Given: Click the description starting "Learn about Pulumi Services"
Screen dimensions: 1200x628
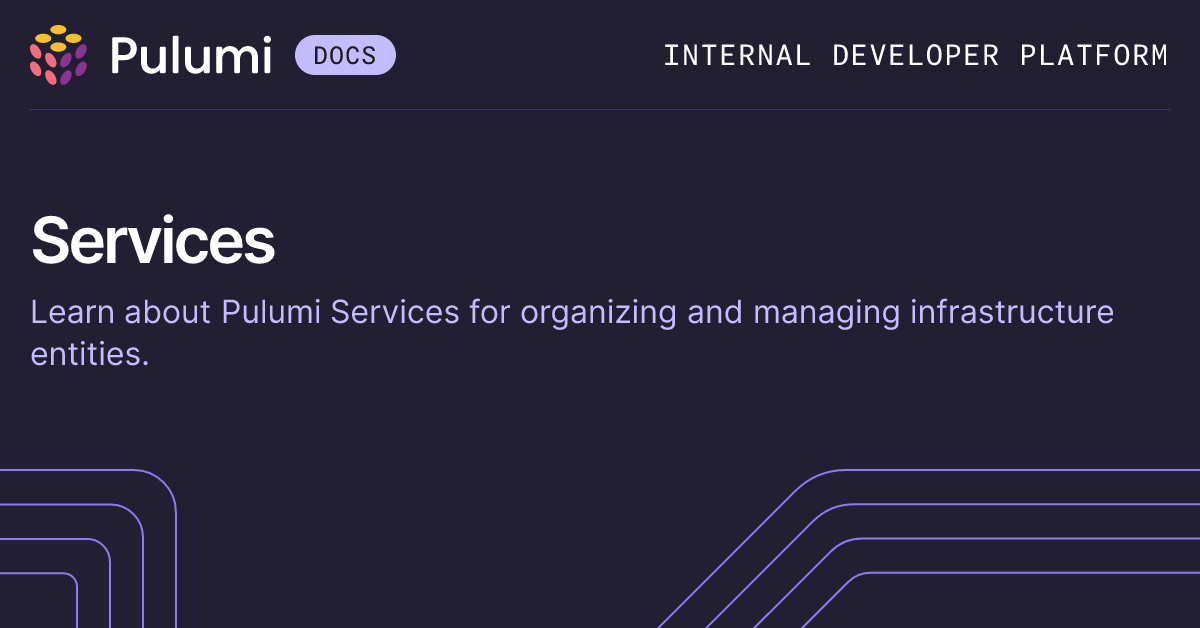Looking at the screenshot, I should [x=572, y=333].
